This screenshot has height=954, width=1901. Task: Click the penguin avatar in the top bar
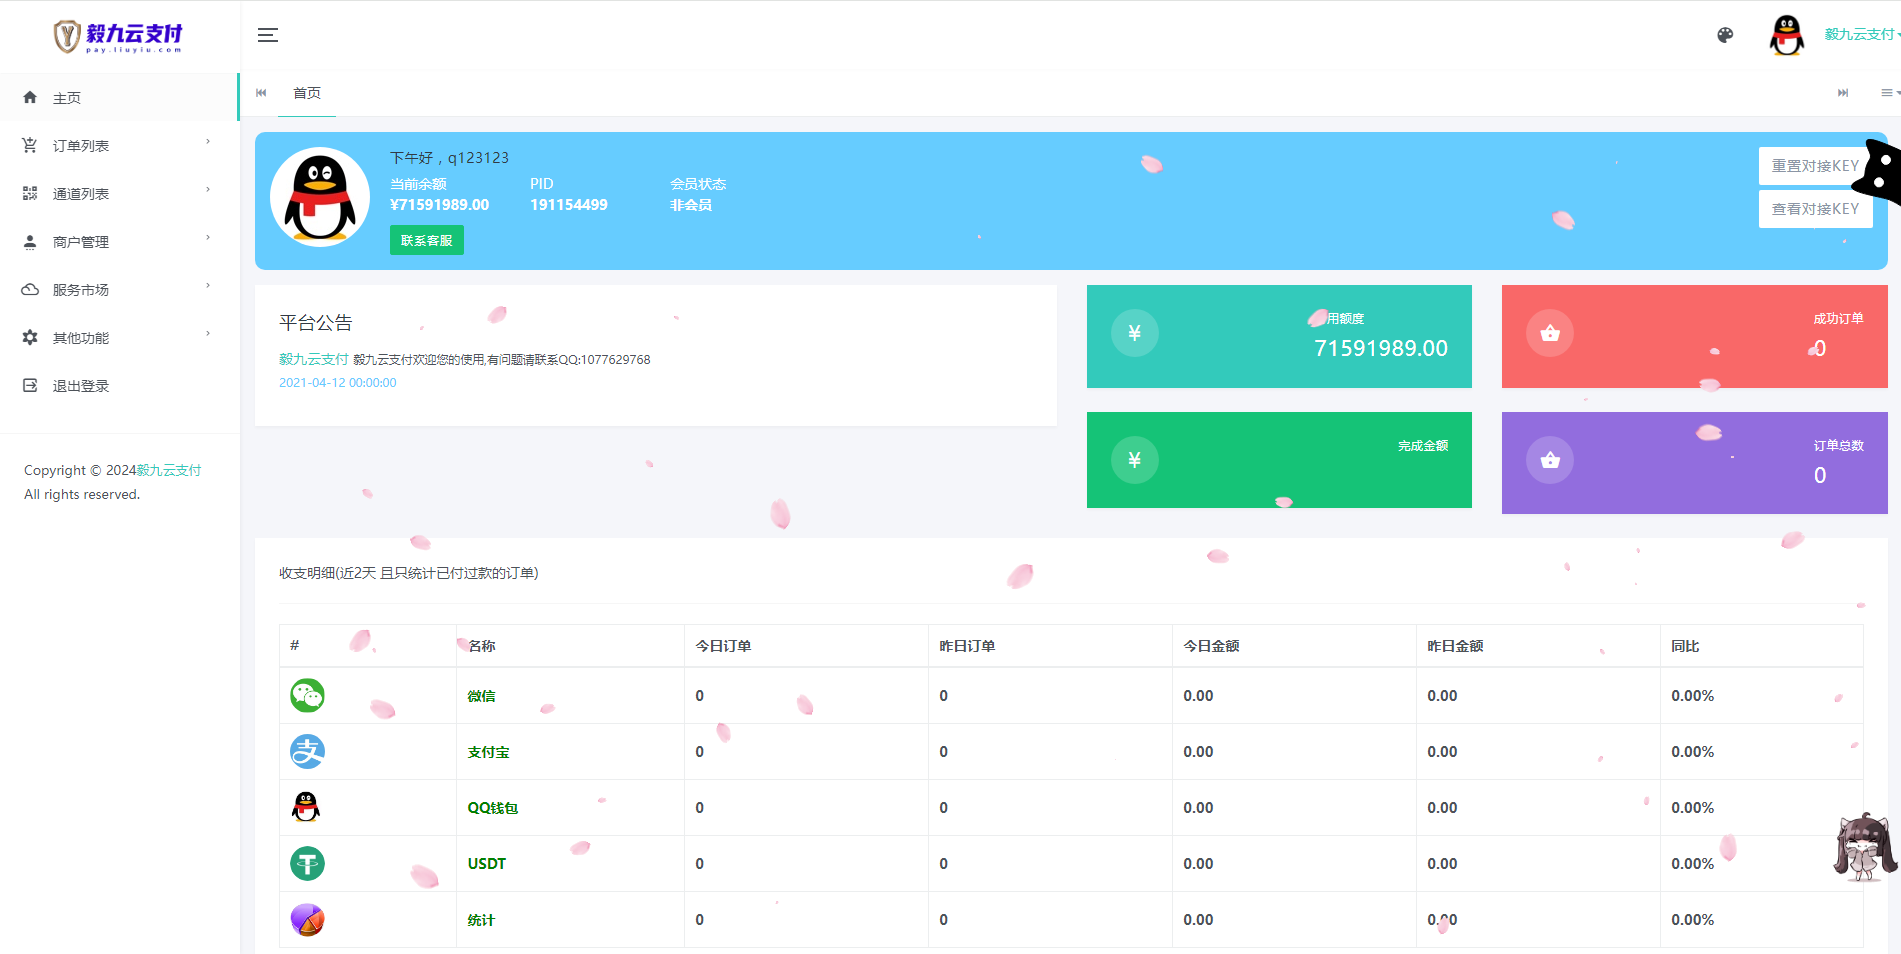(x=1786, y=35)
